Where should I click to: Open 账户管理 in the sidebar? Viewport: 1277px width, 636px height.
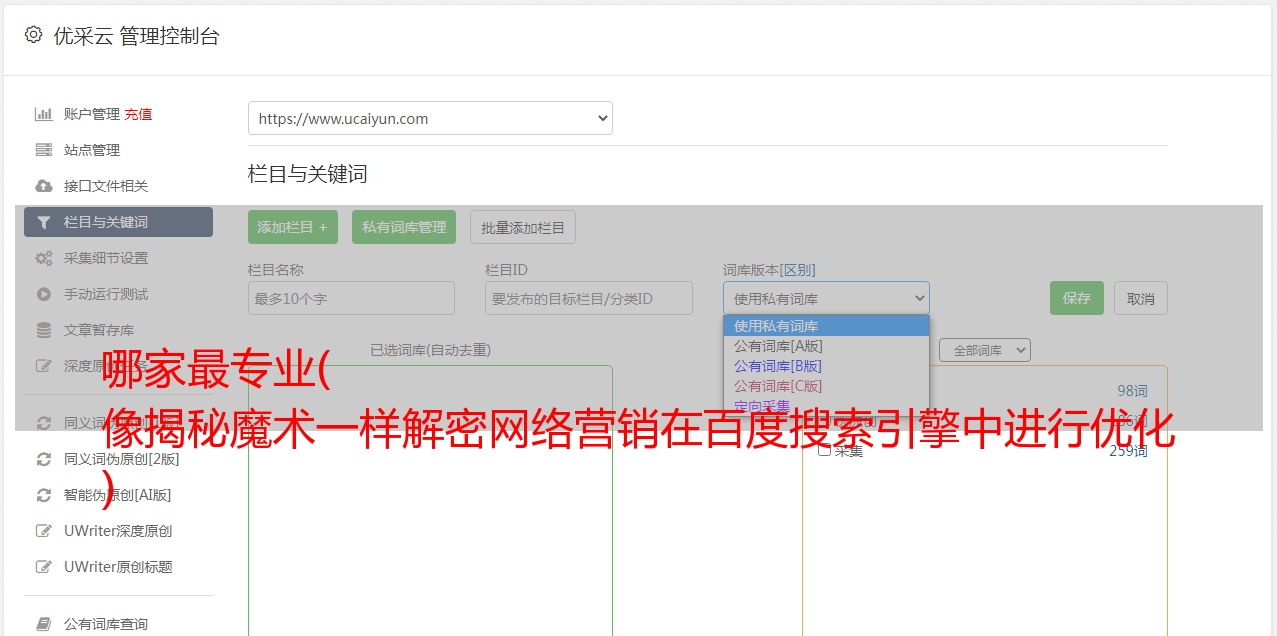point(91,114)
